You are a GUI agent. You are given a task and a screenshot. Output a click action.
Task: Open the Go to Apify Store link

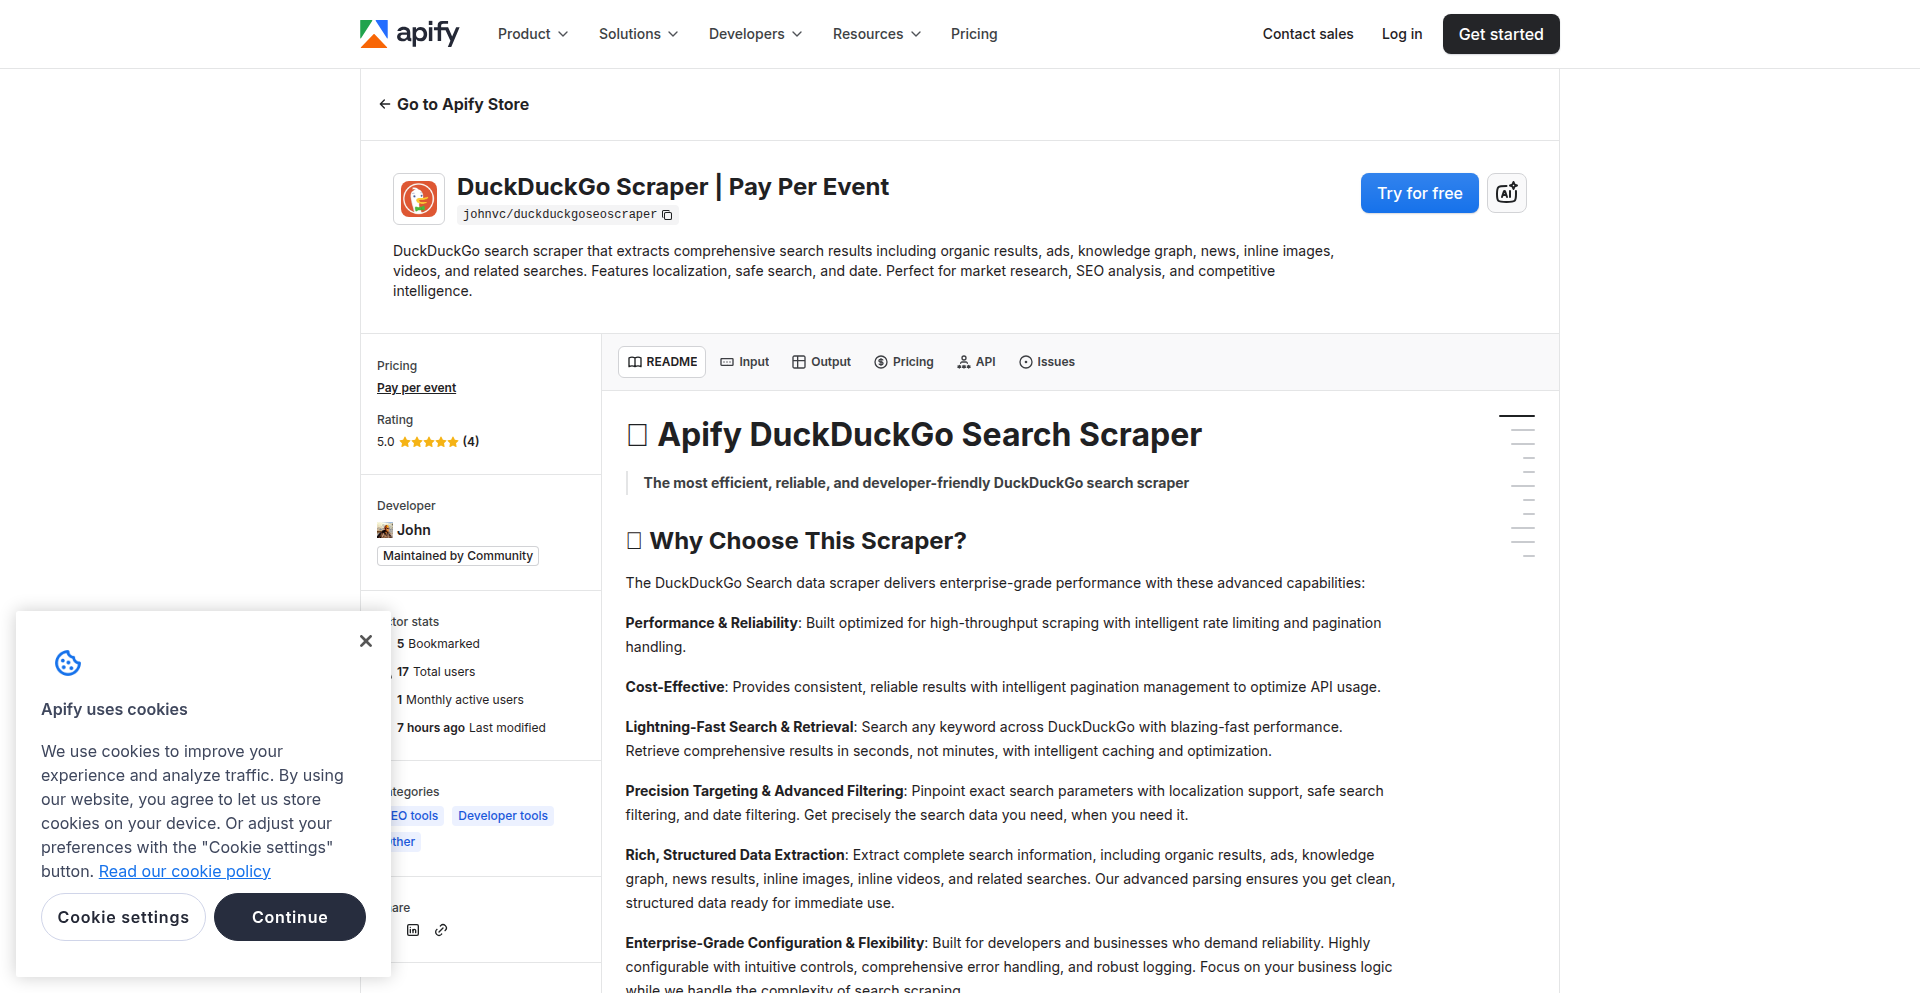(x=453, y=104)
